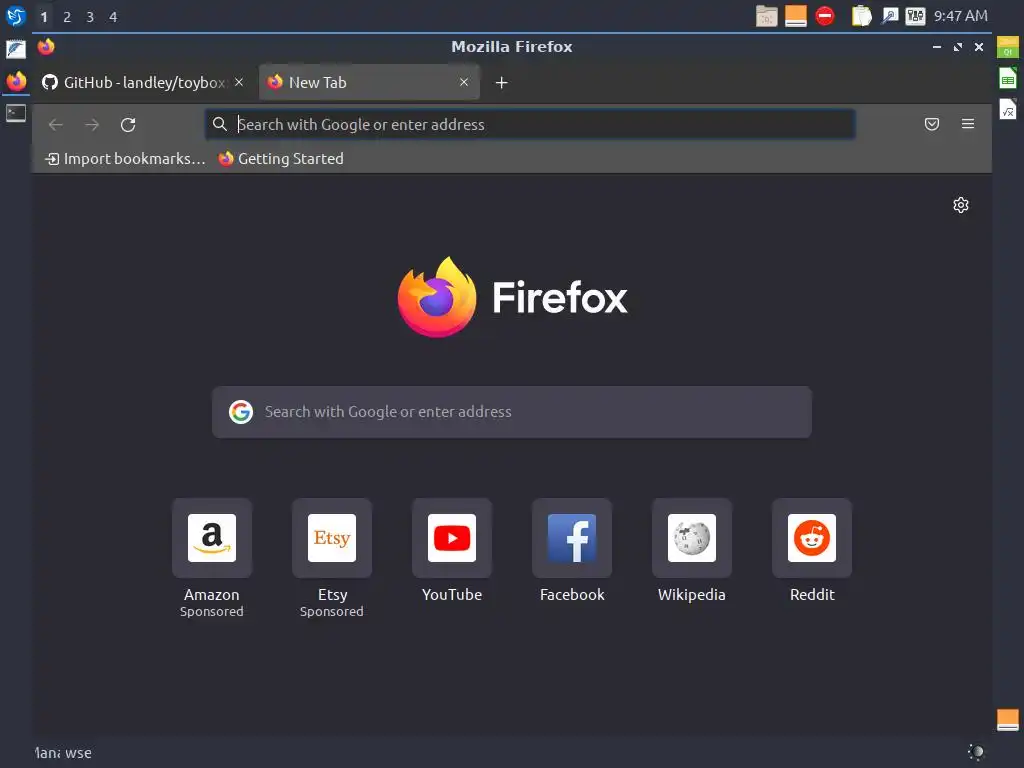Open the math formula document right icon

coord(1008,109)
